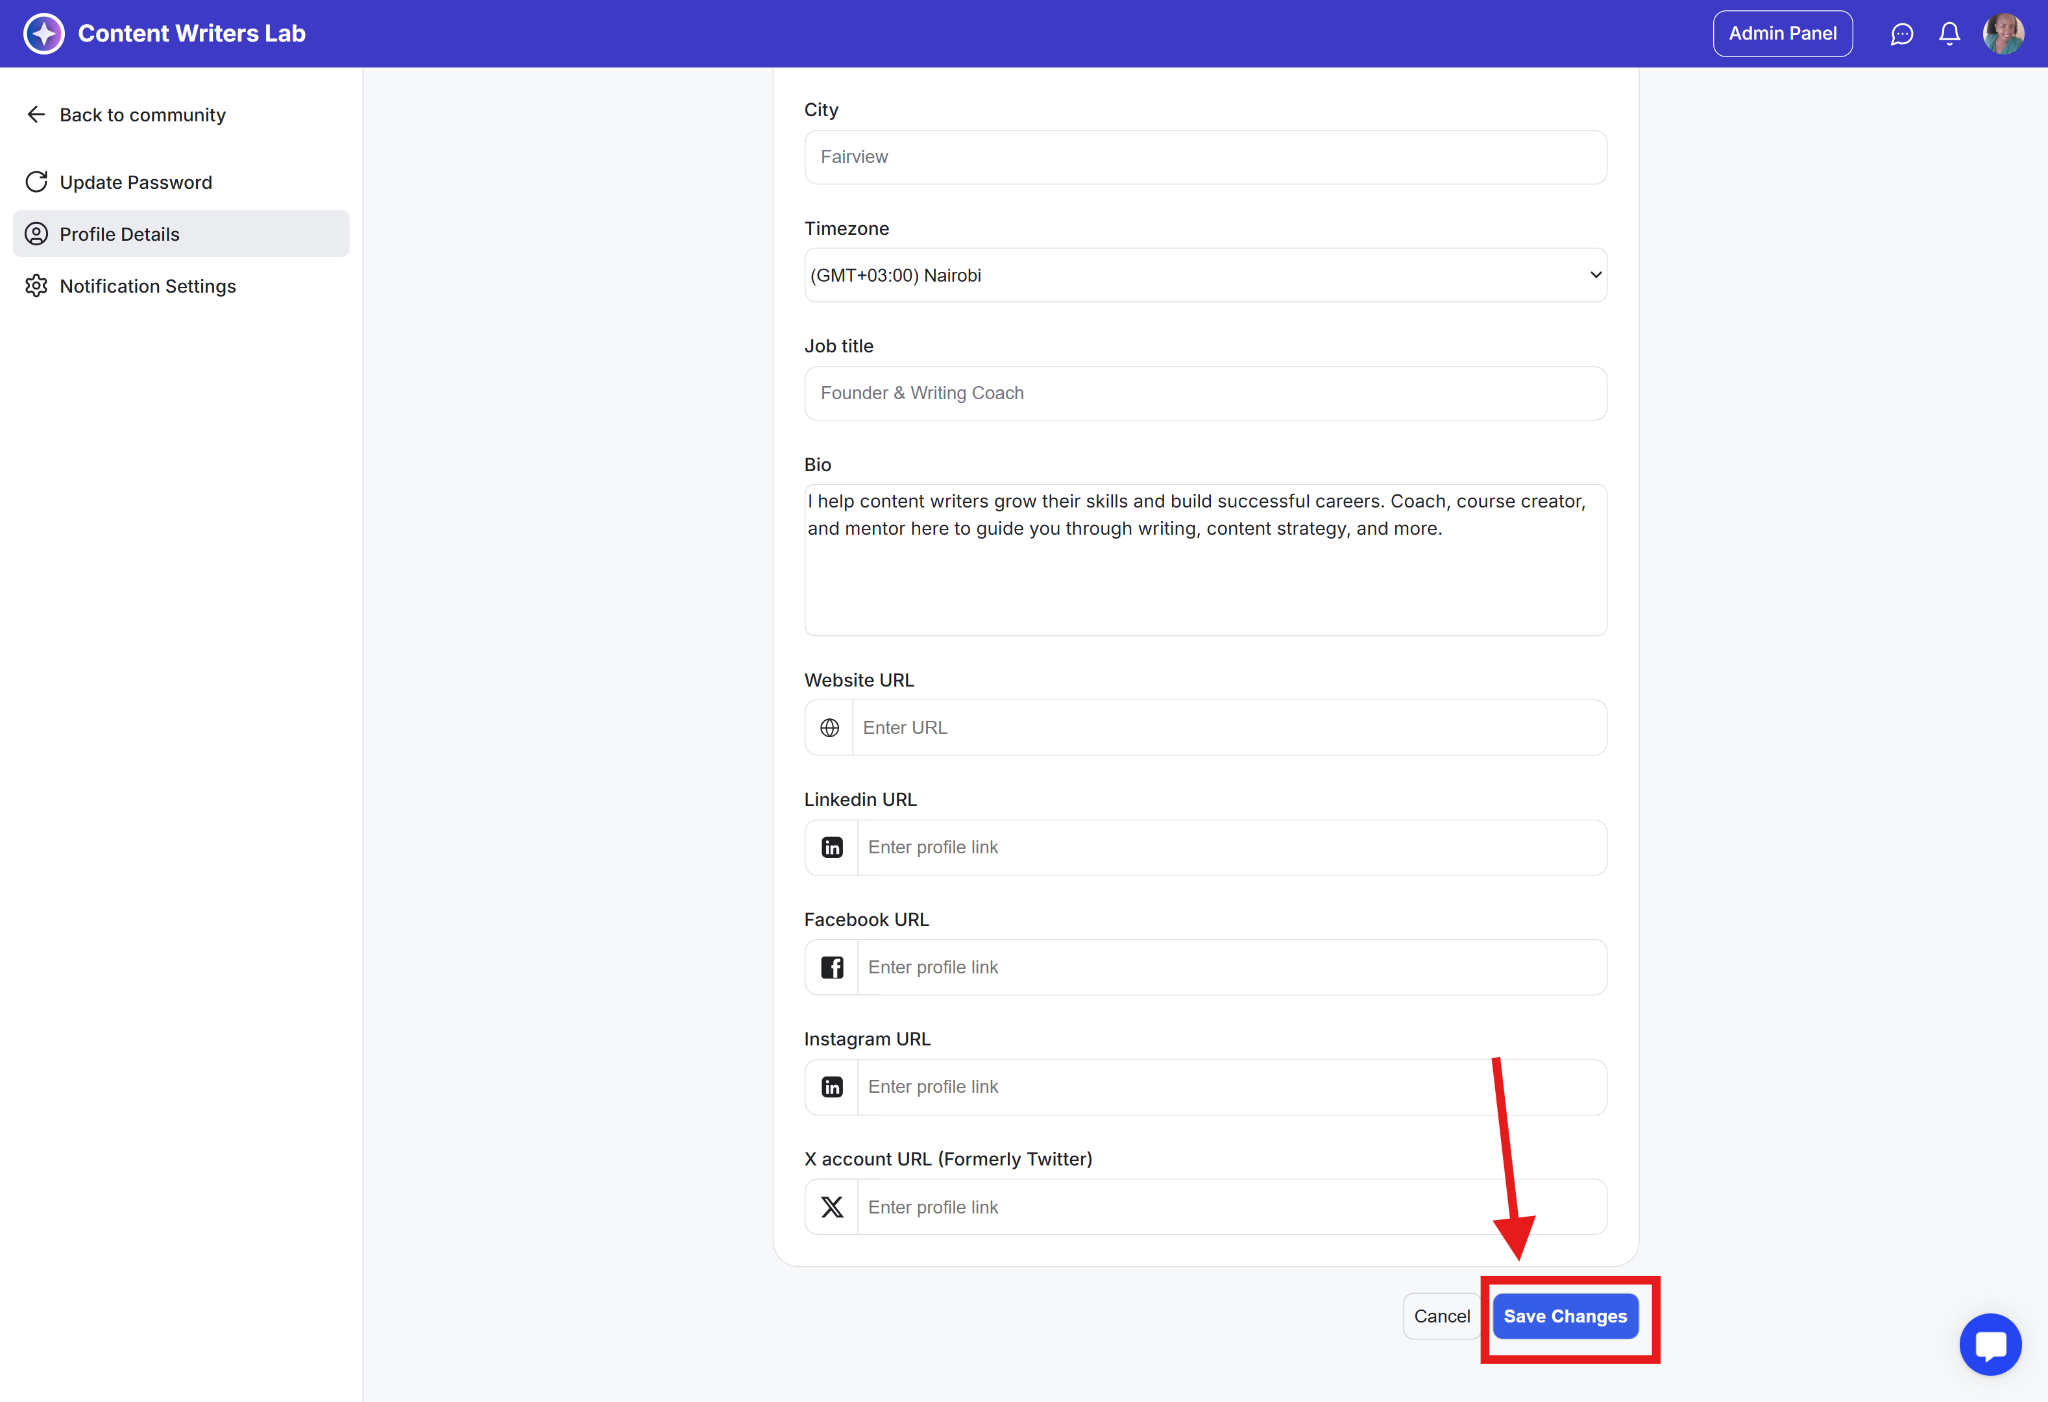This screenshot has width=2048, height=1402.
Task: Click Back to community link
Action: point(142,115)
